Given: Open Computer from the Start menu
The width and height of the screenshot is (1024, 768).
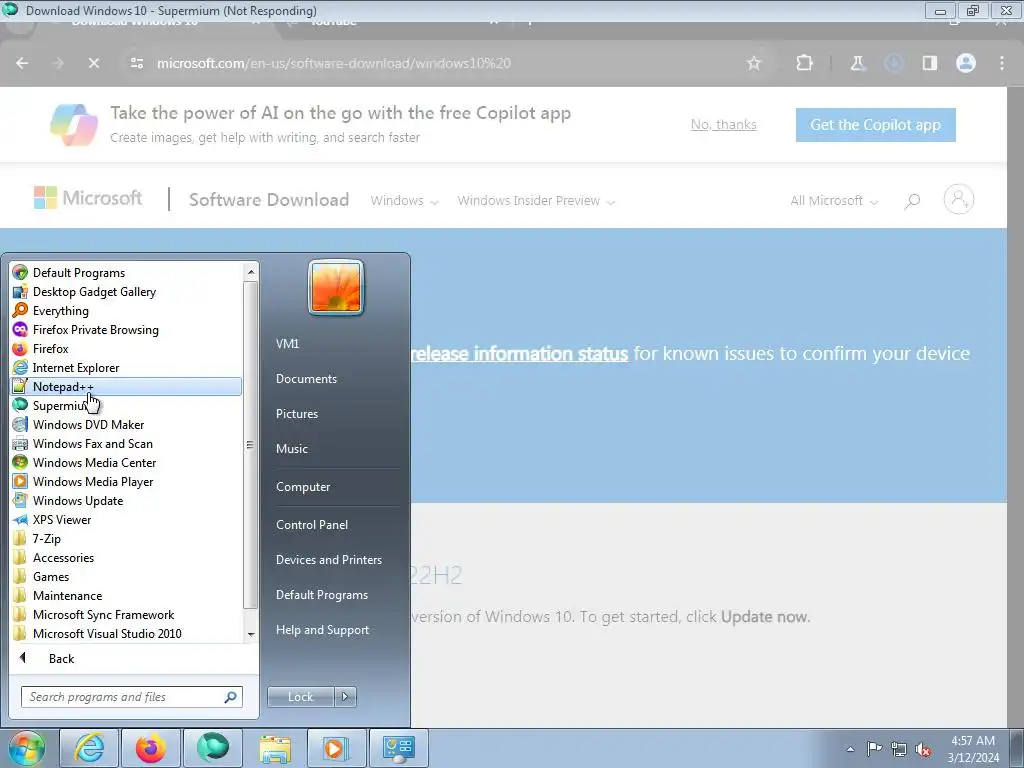Looking at the screenshot, I should pyautogui.click(x=302, y=487).
